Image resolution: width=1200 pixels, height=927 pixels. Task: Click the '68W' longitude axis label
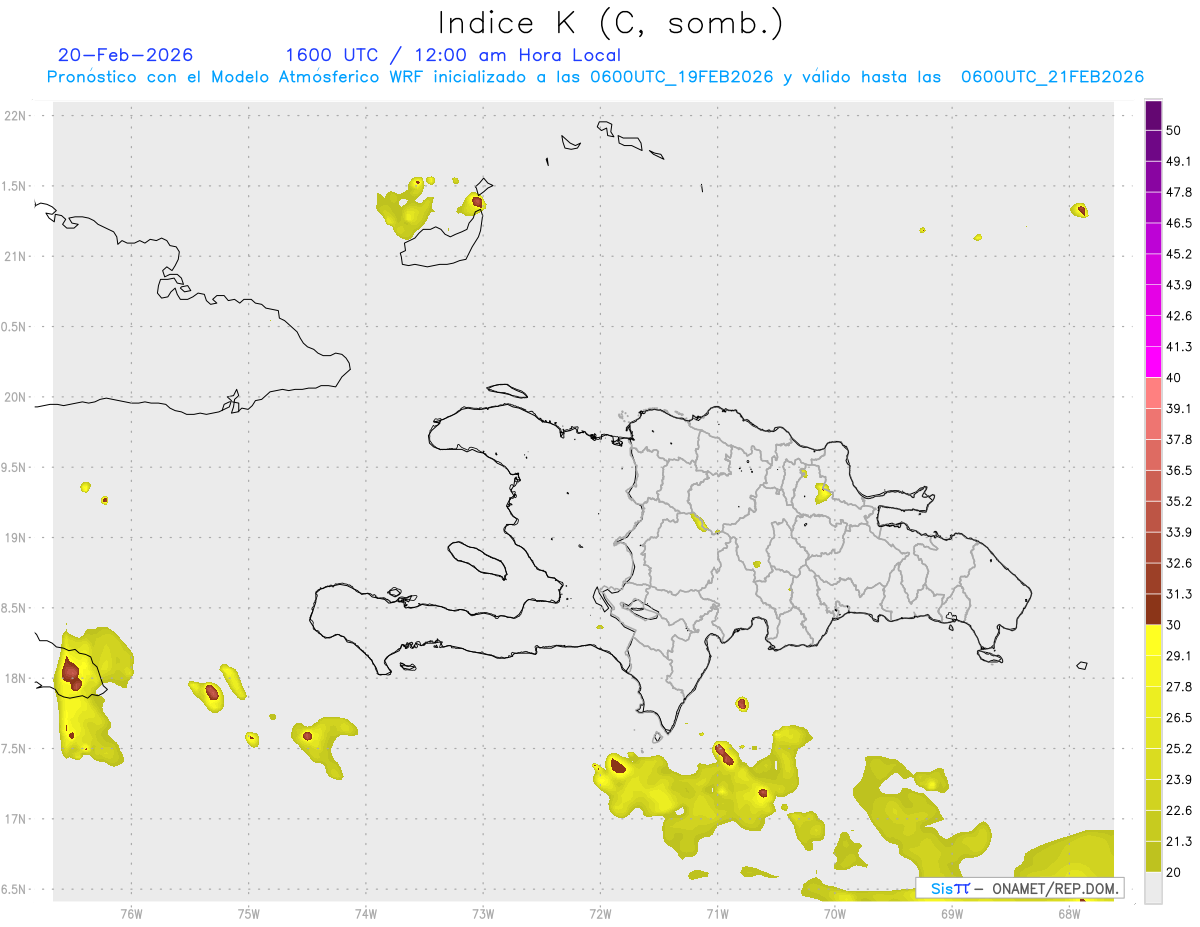point(1069,914)
